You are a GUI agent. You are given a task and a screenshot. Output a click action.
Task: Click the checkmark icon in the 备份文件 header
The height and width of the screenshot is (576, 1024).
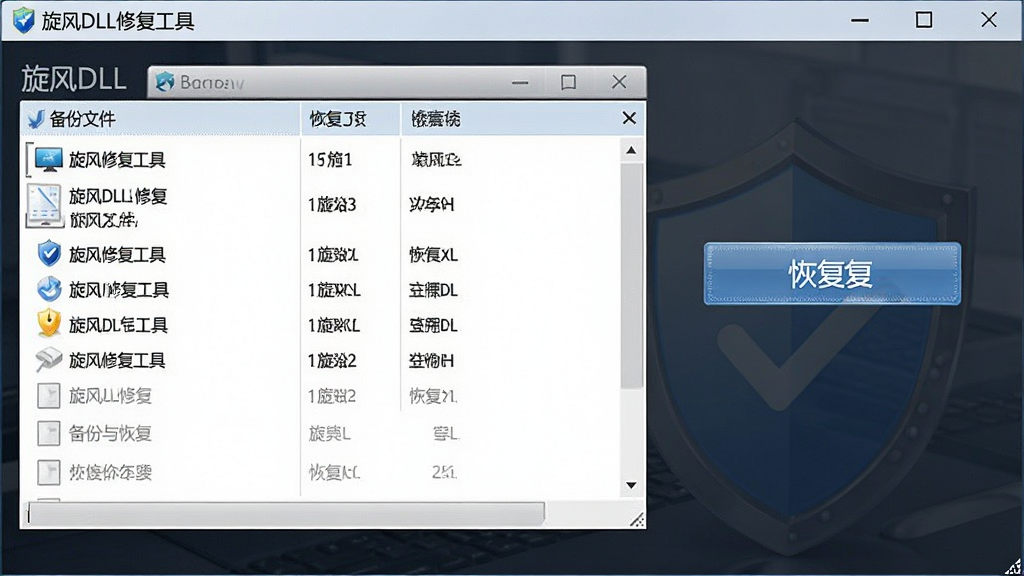coord(36,119)
